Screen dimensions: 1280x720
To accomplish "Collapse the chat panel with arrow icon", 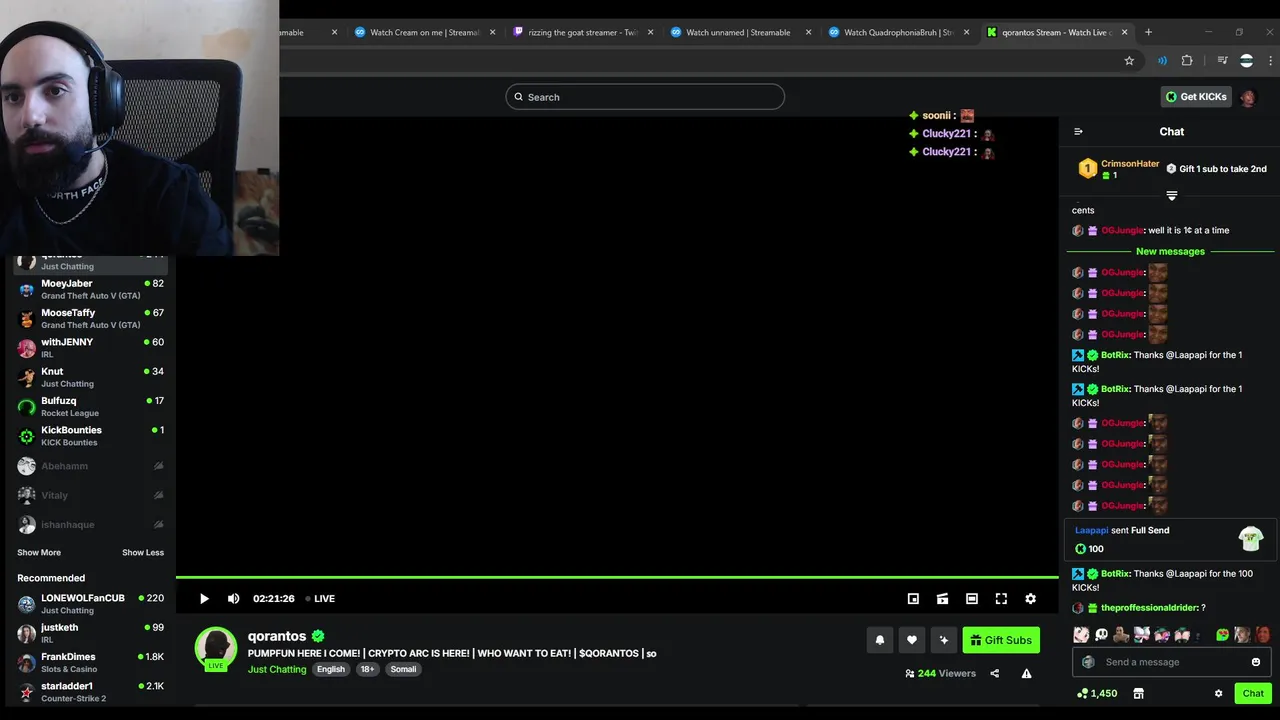I will (1078, 131).
